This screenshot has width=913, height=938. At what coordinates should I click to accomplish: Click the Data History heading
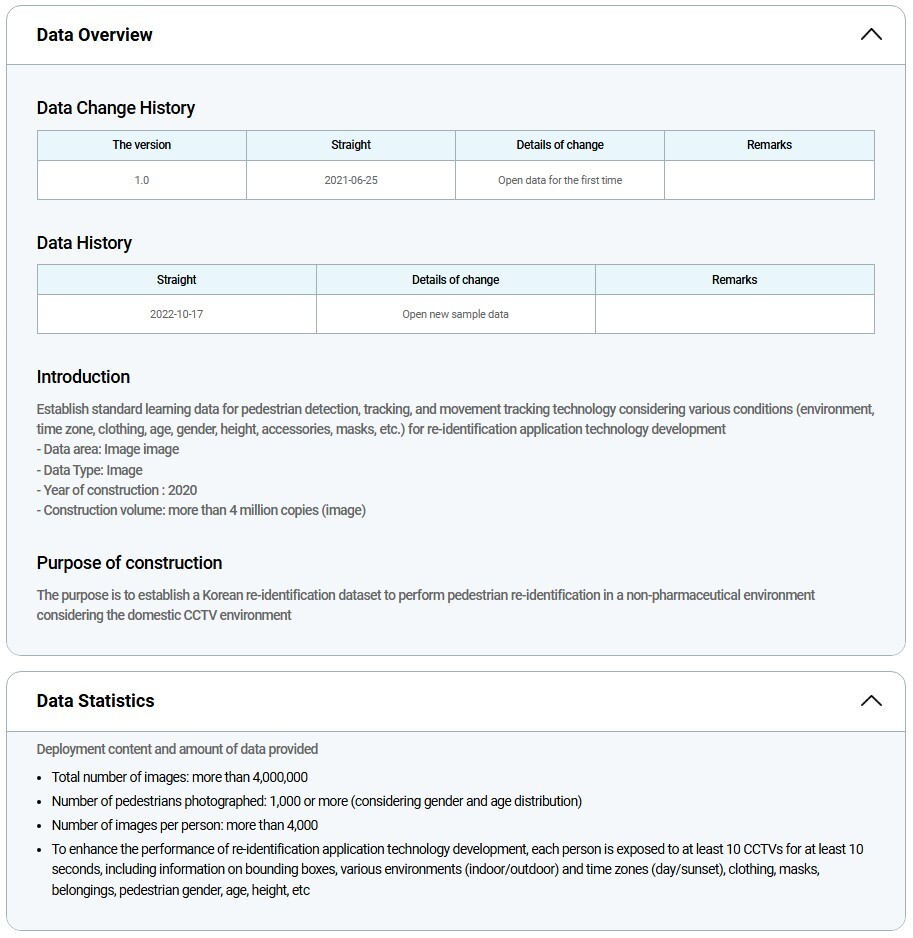point(84,243)
